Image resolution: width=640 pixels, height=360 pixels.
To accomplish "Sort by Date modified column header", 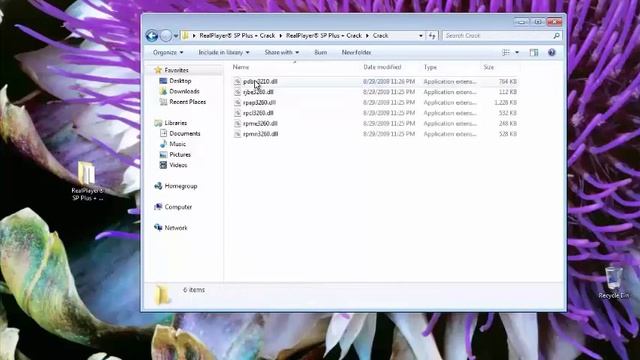I will (382, 67).
